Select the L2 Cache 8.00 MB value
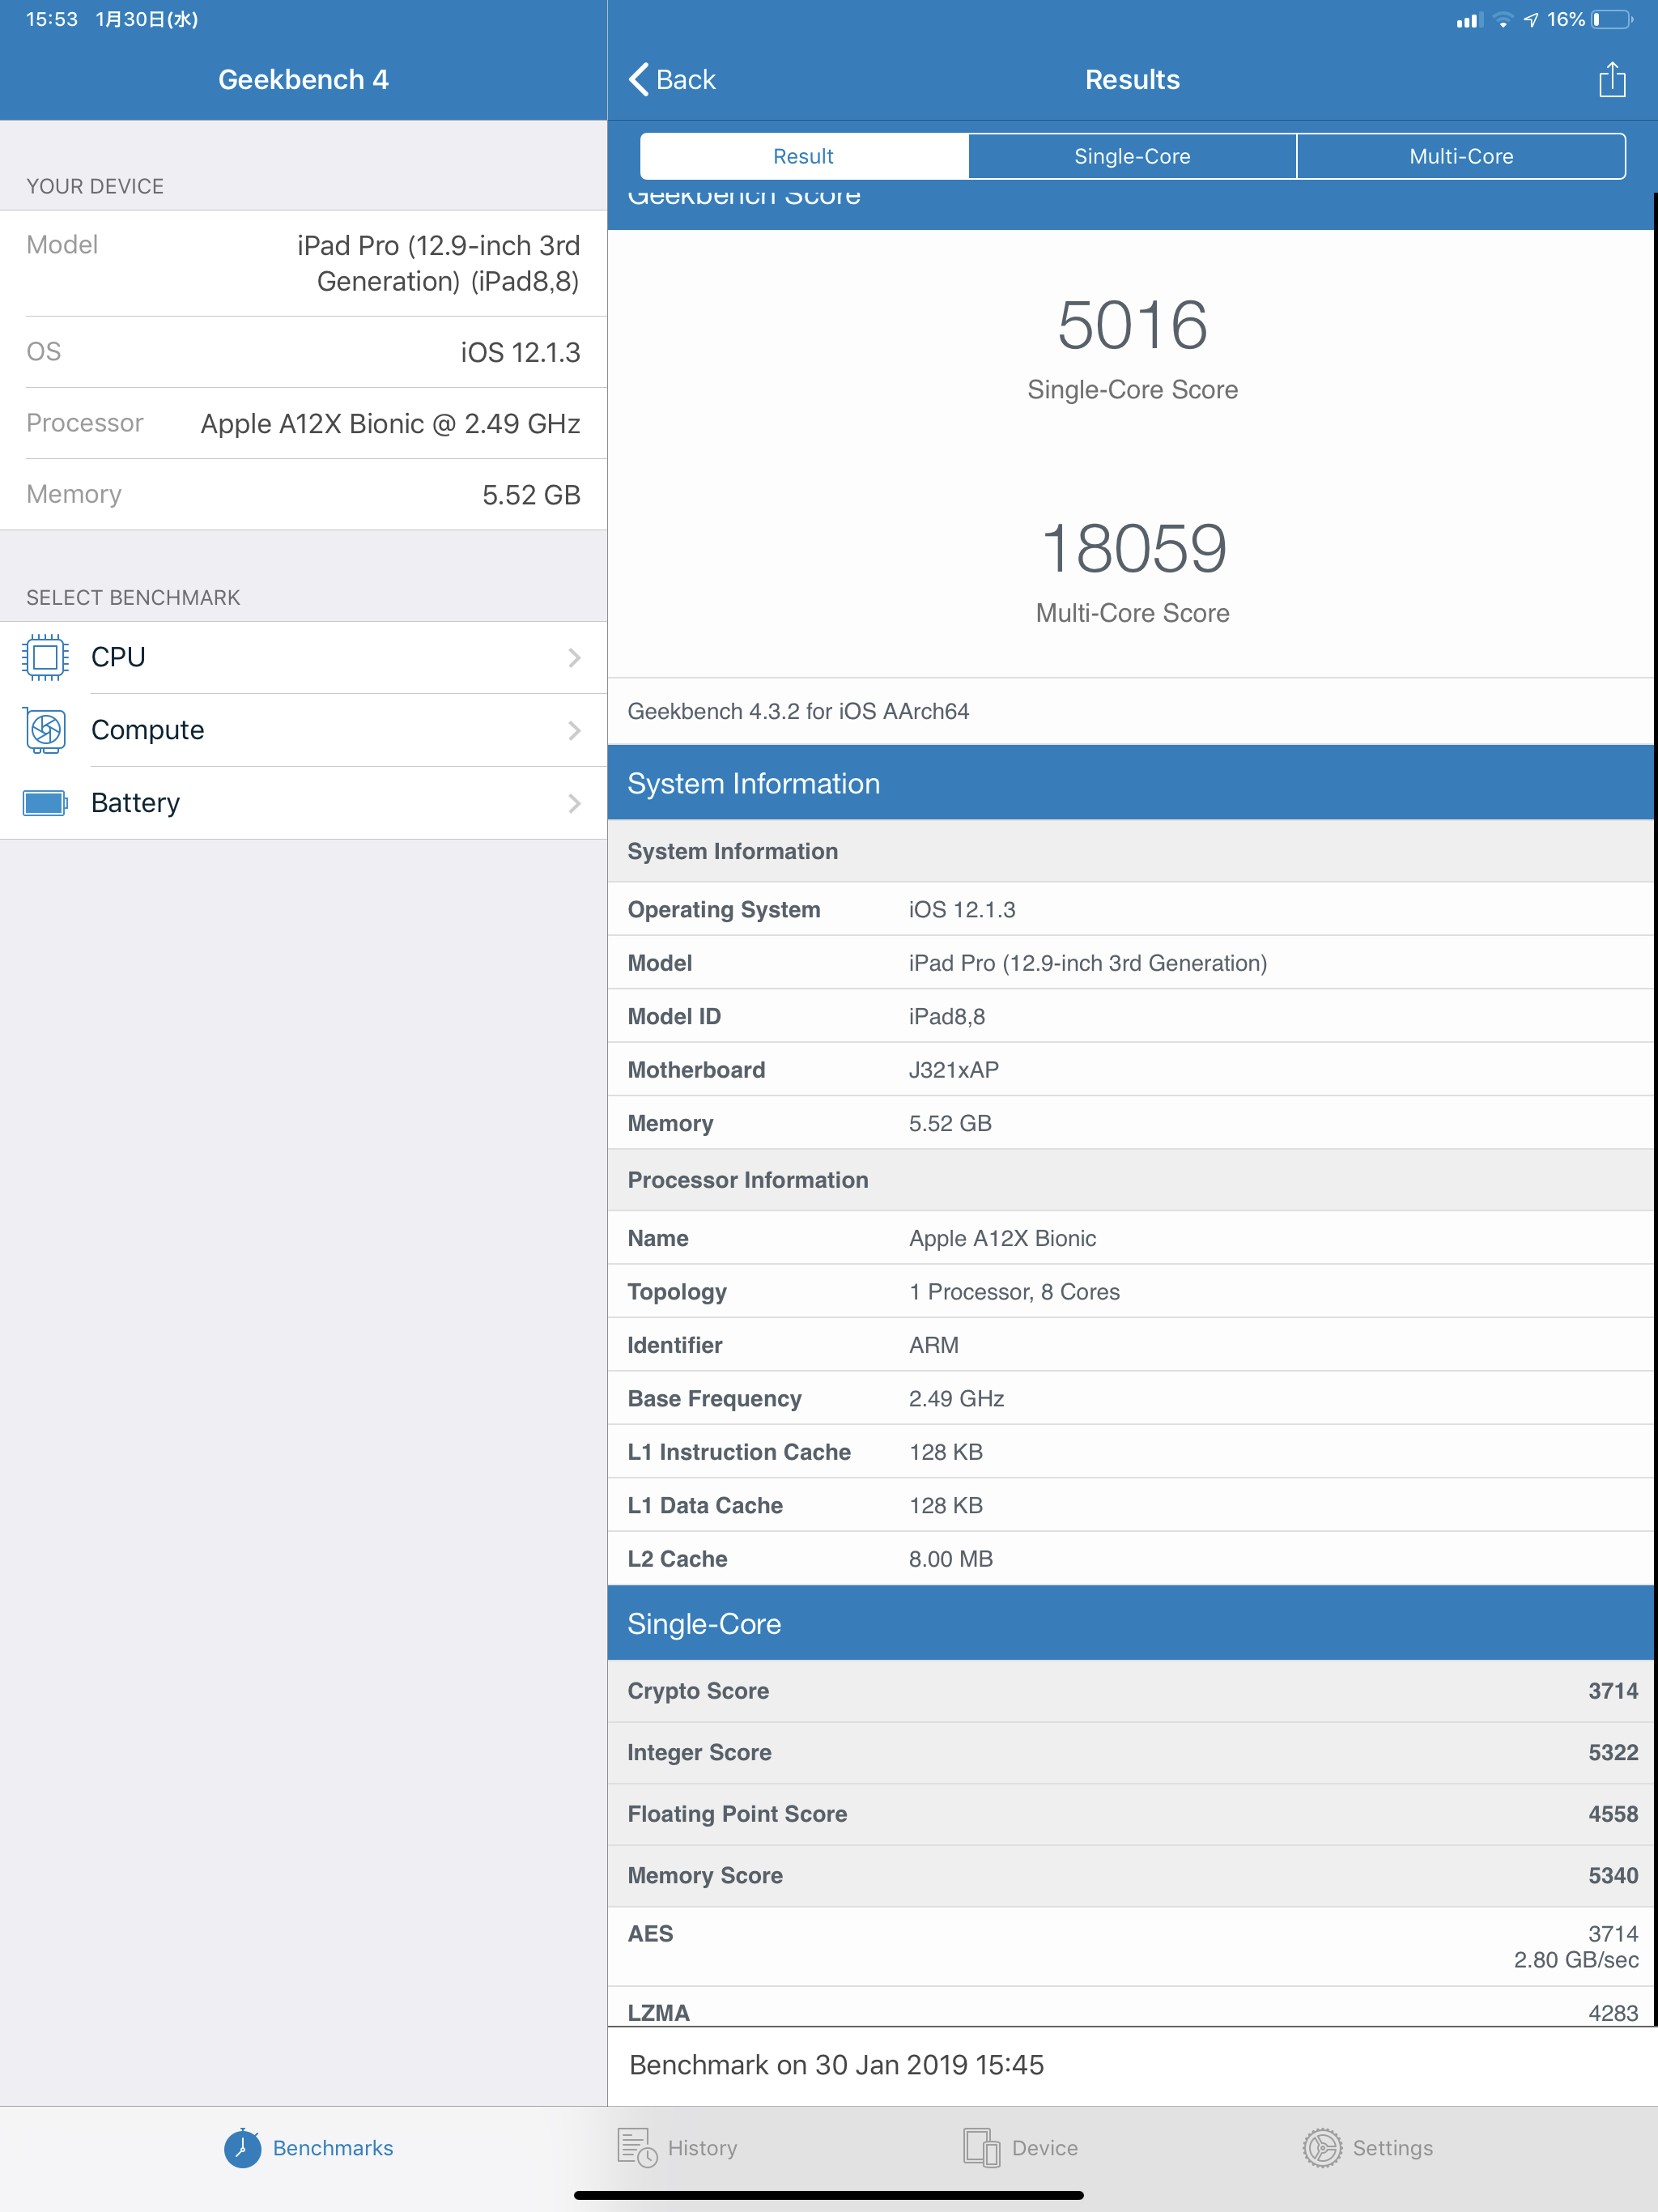1658x2212 pixels. point(950,1559)
